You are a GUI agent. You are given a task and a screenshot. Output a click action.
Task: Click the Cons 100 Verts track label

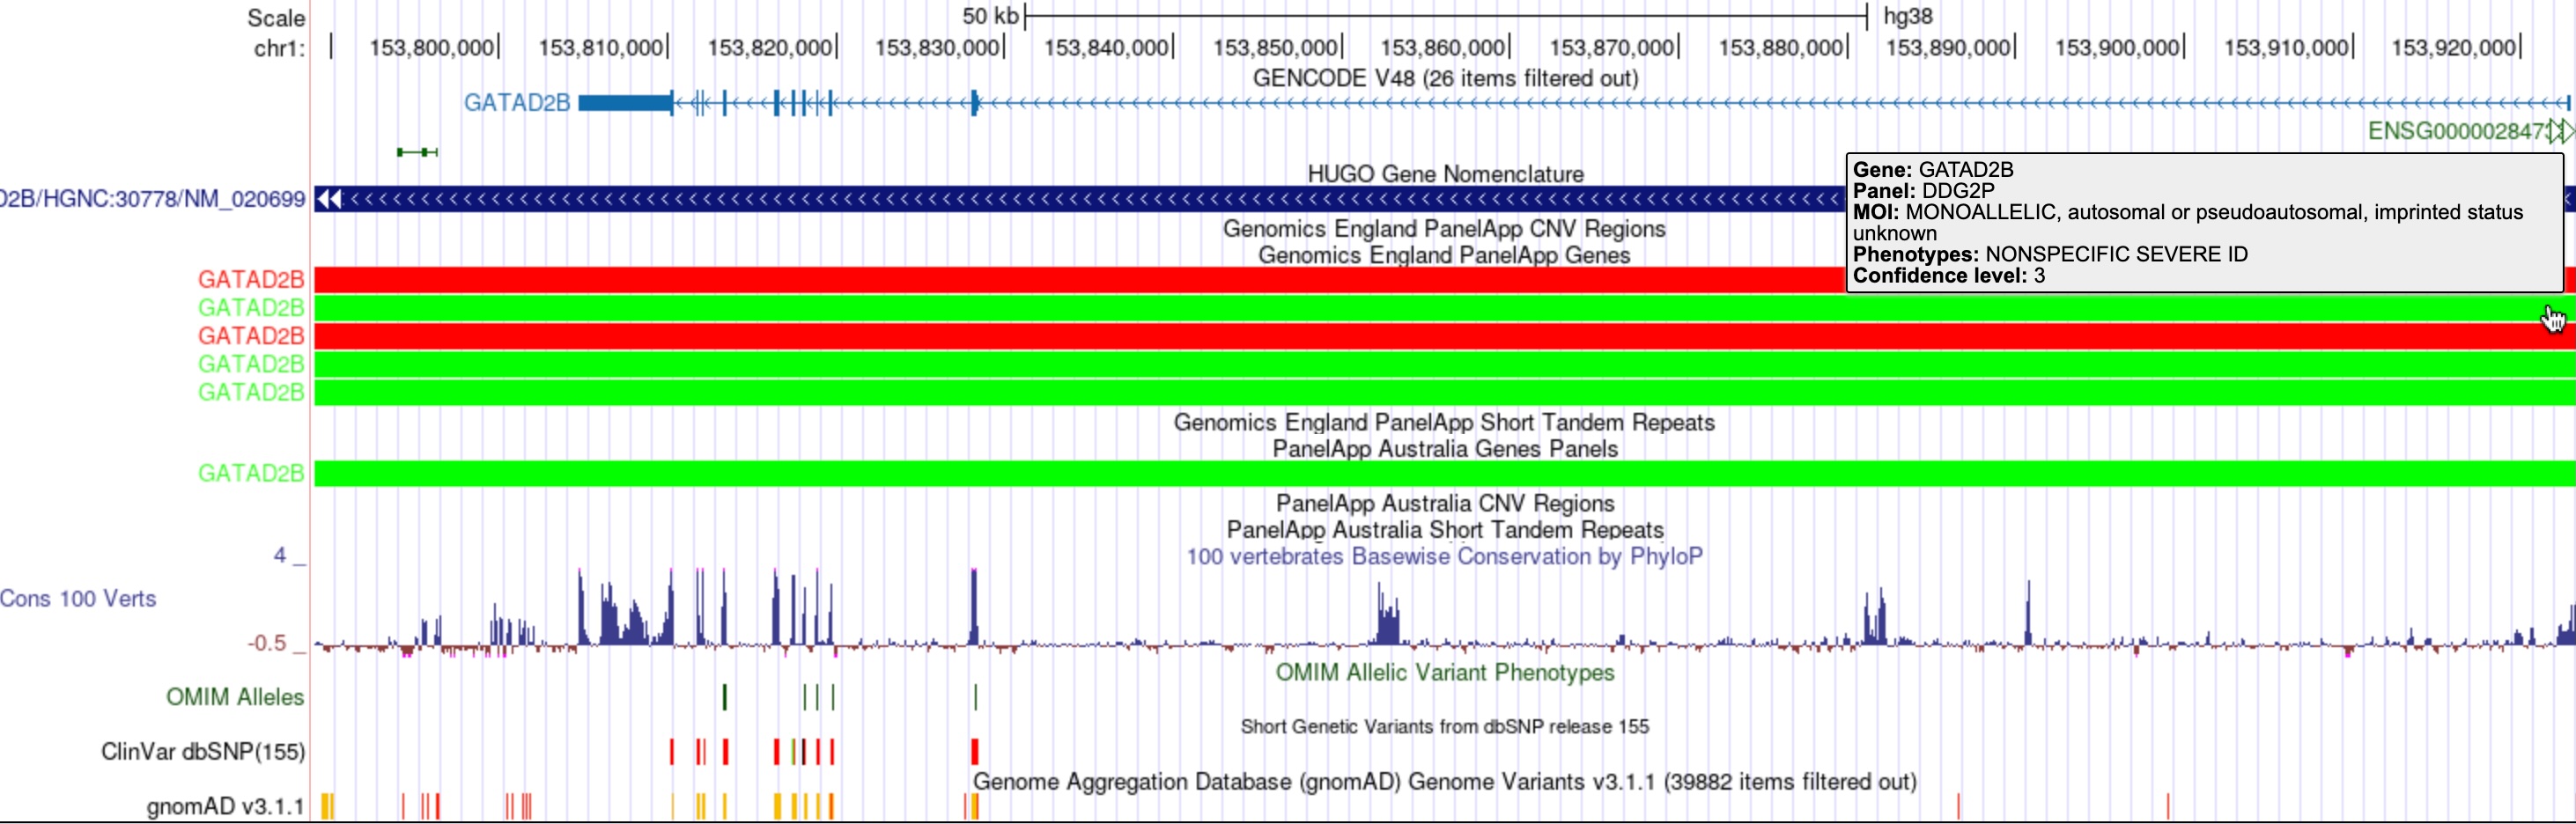77,598
